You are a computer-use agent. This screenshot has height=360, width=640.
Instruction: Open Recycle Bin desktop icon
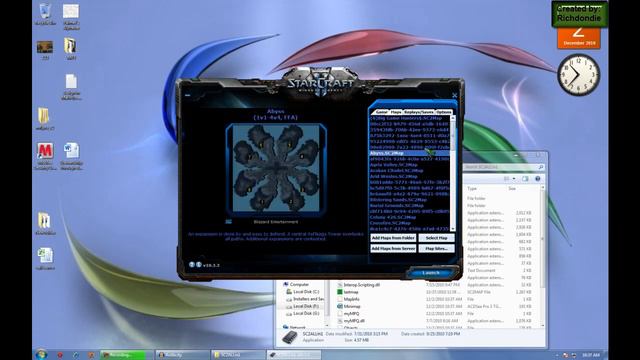[45, 14]
